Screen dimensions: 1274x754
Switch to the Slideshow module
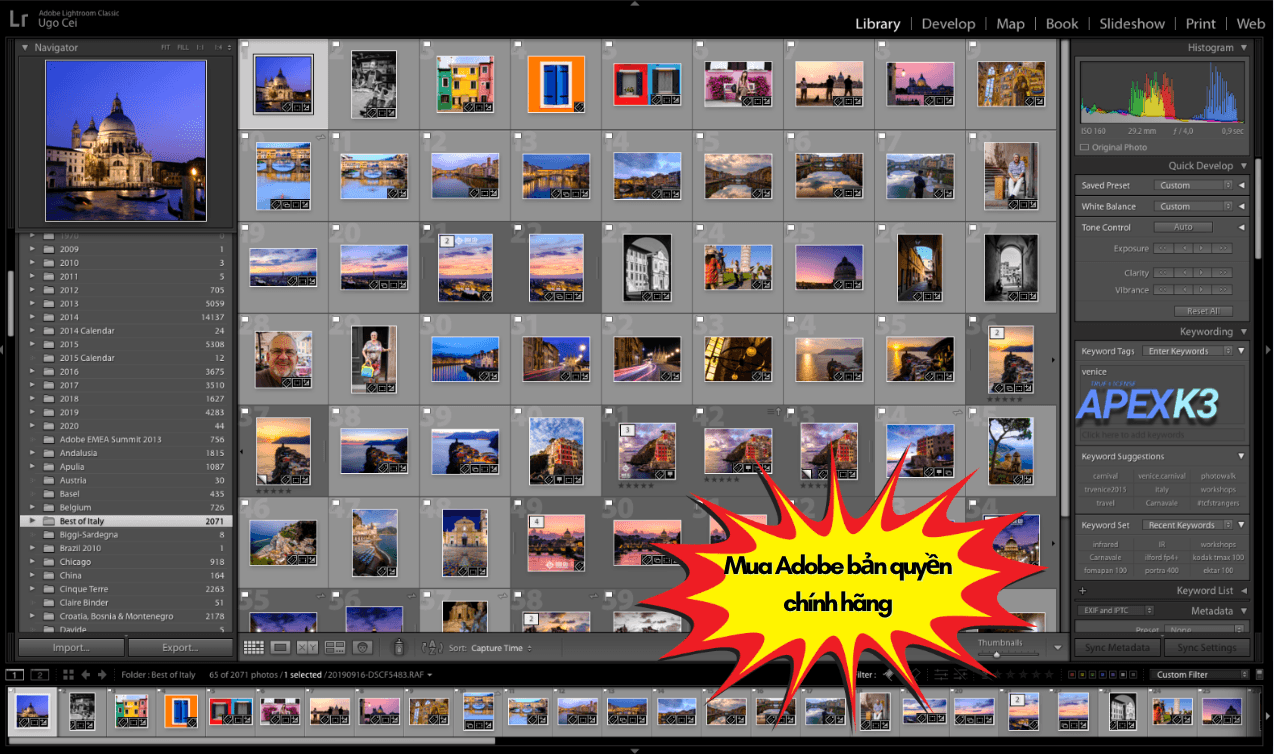(x=1132, y=24)
